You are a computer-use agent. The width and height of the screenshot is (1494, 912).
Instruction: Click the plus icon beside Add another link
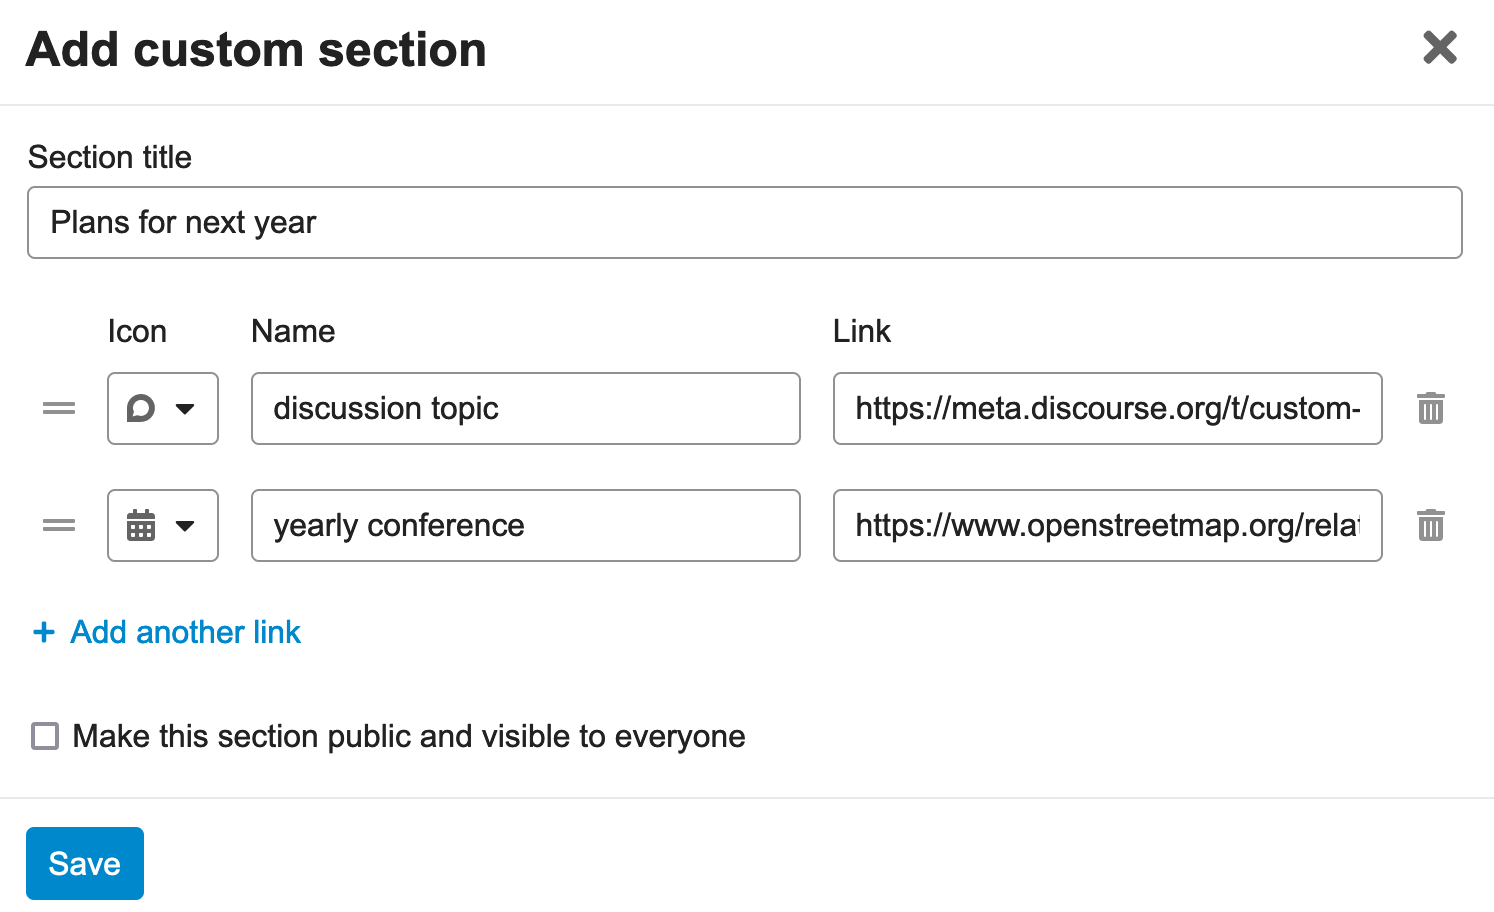(44, 632)
